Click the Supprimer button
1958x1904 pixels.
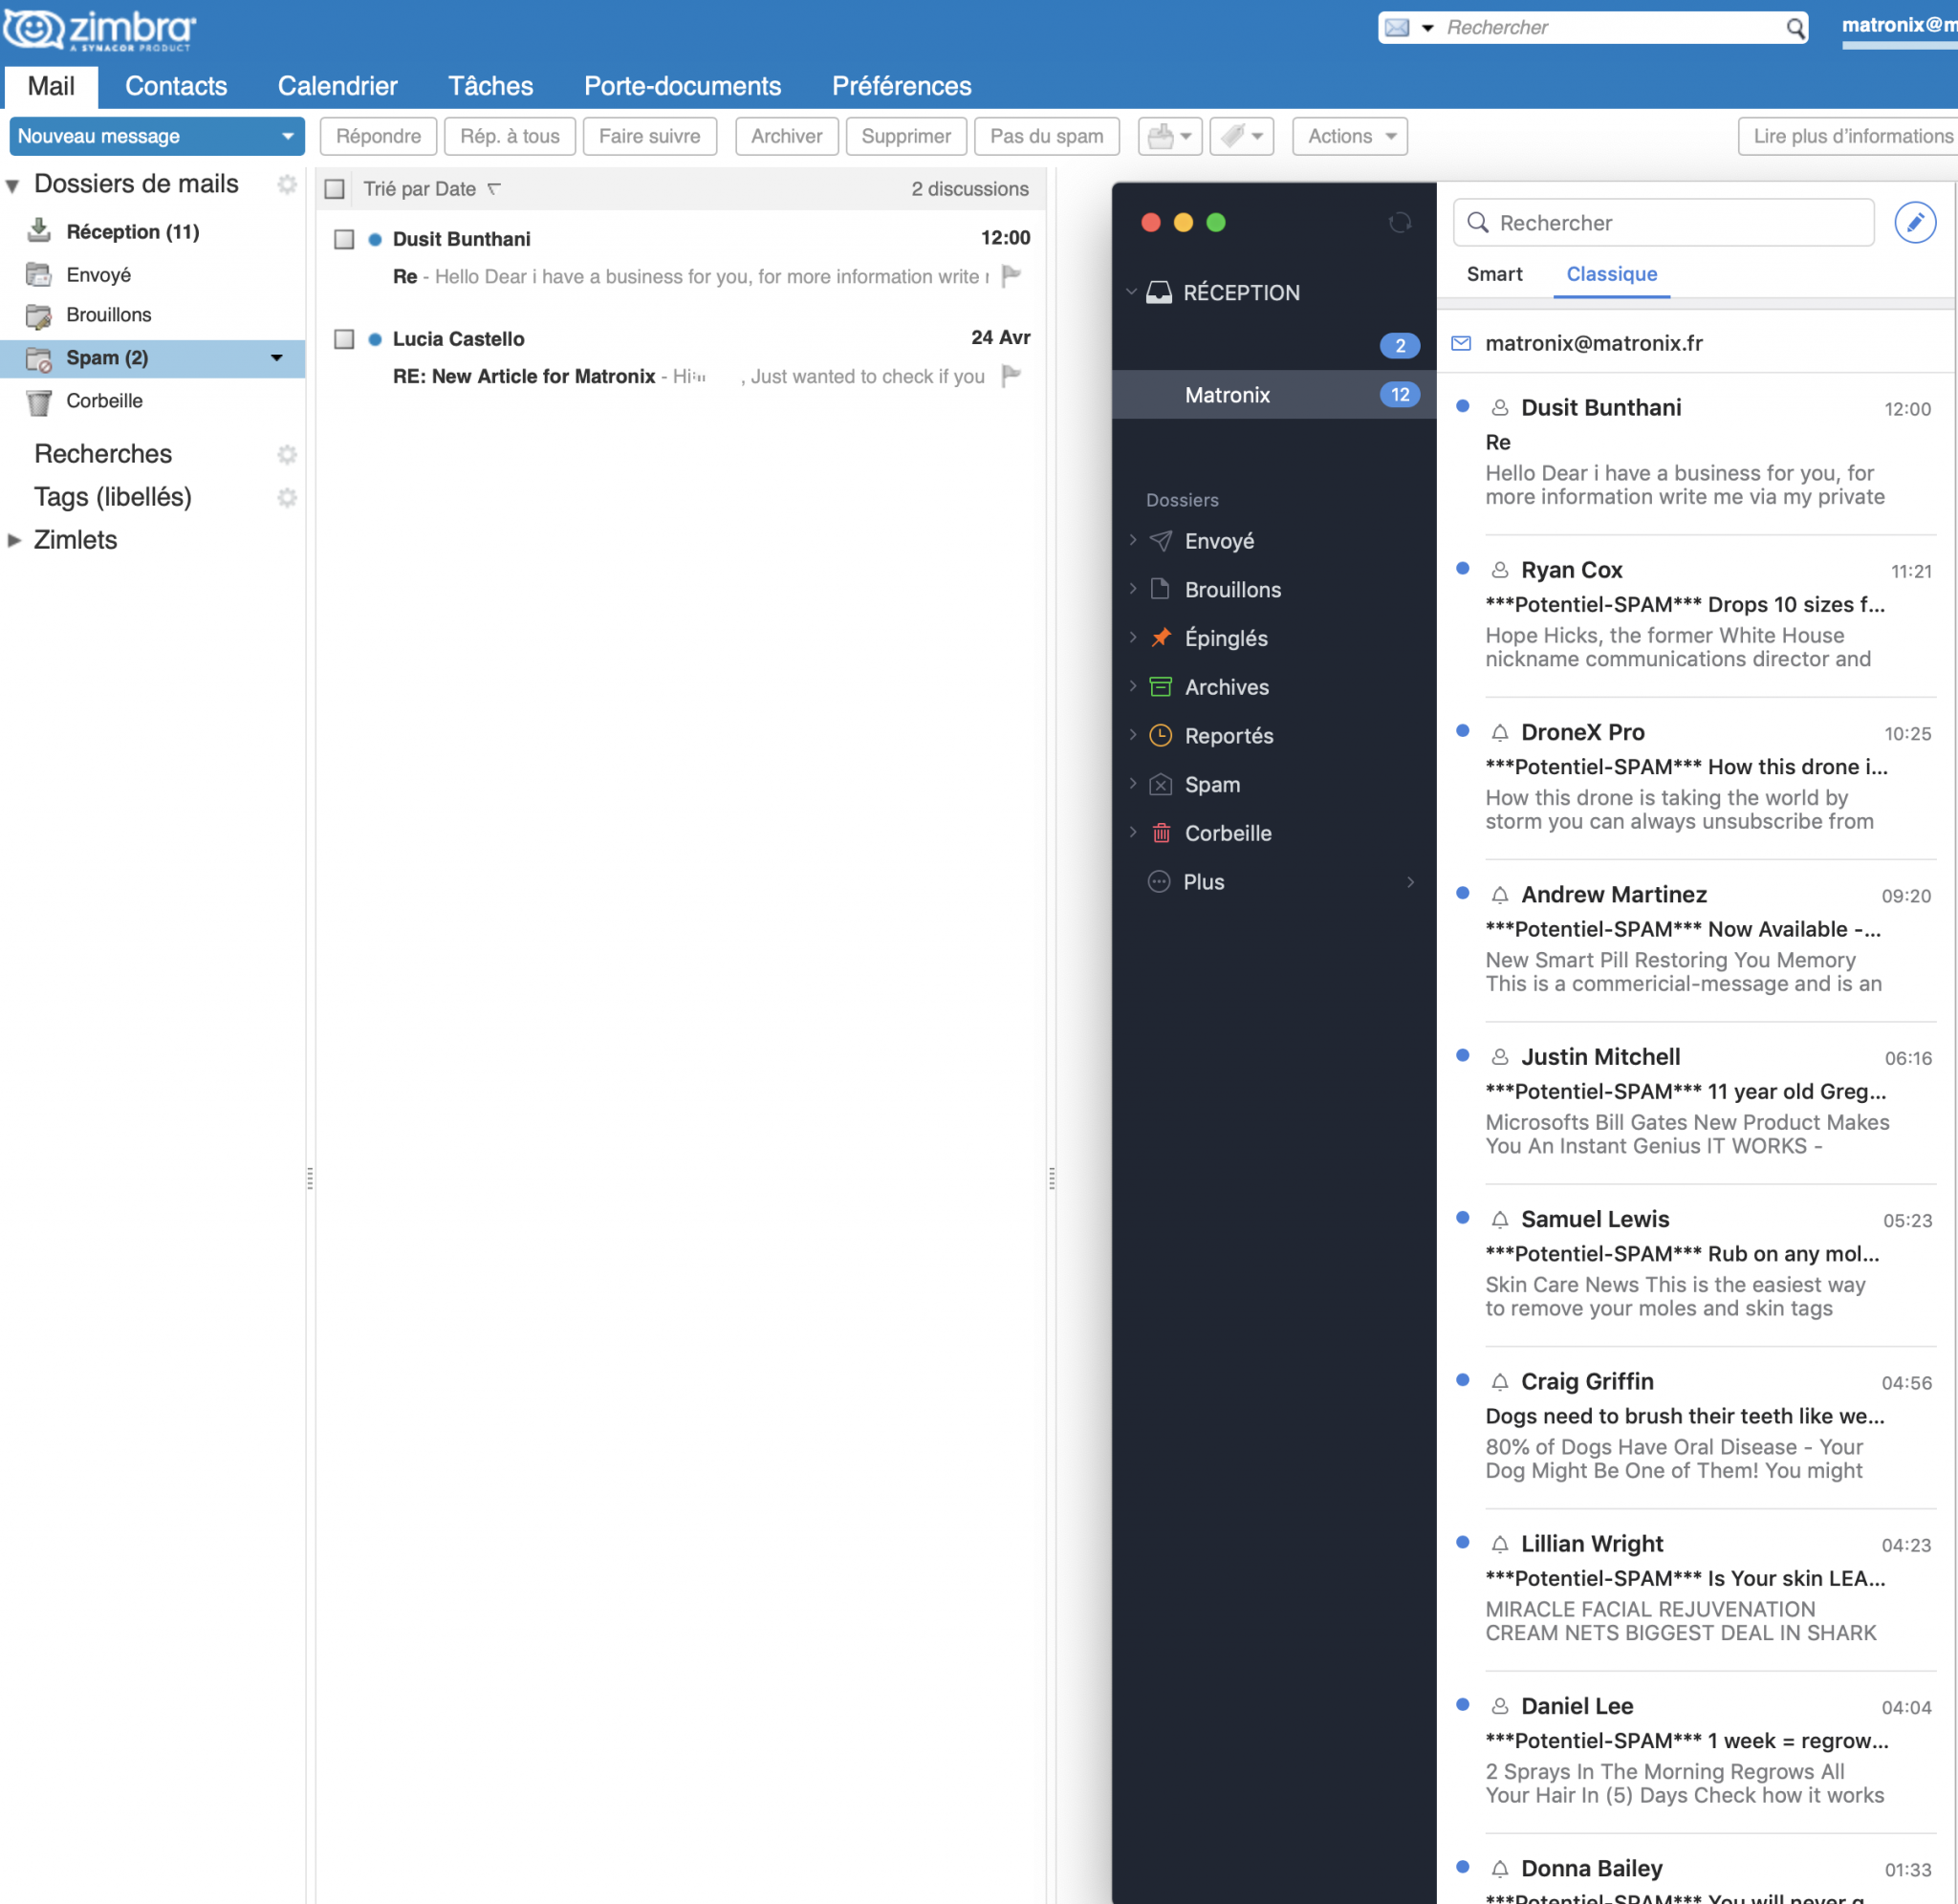tap(905, 136)
